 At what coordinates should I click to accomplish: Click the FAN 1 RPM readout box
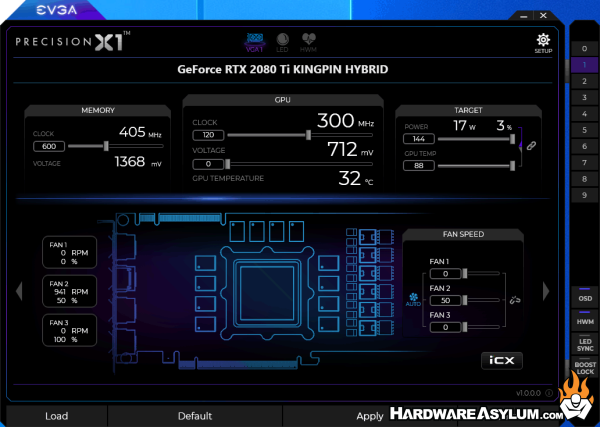(69, 253)
